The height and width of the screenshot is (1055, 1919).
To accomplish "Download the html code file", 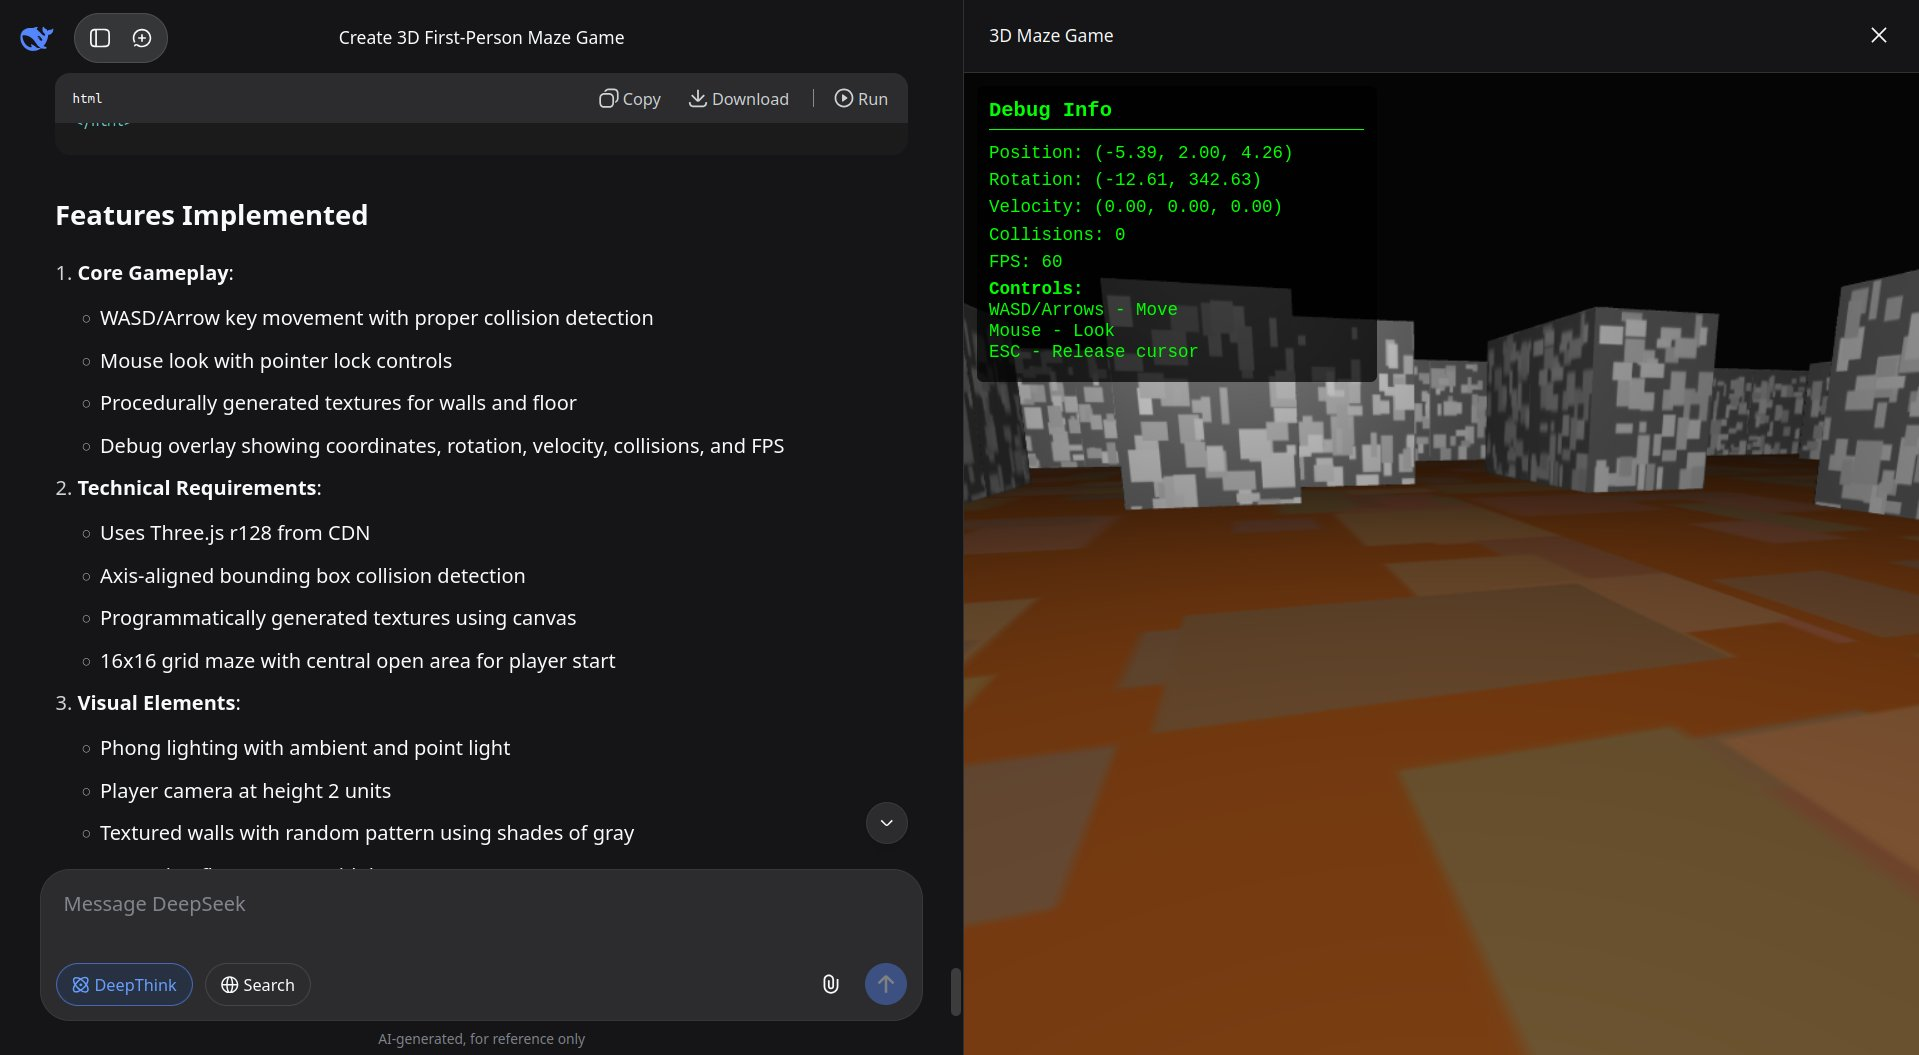I will coord(739,98).
